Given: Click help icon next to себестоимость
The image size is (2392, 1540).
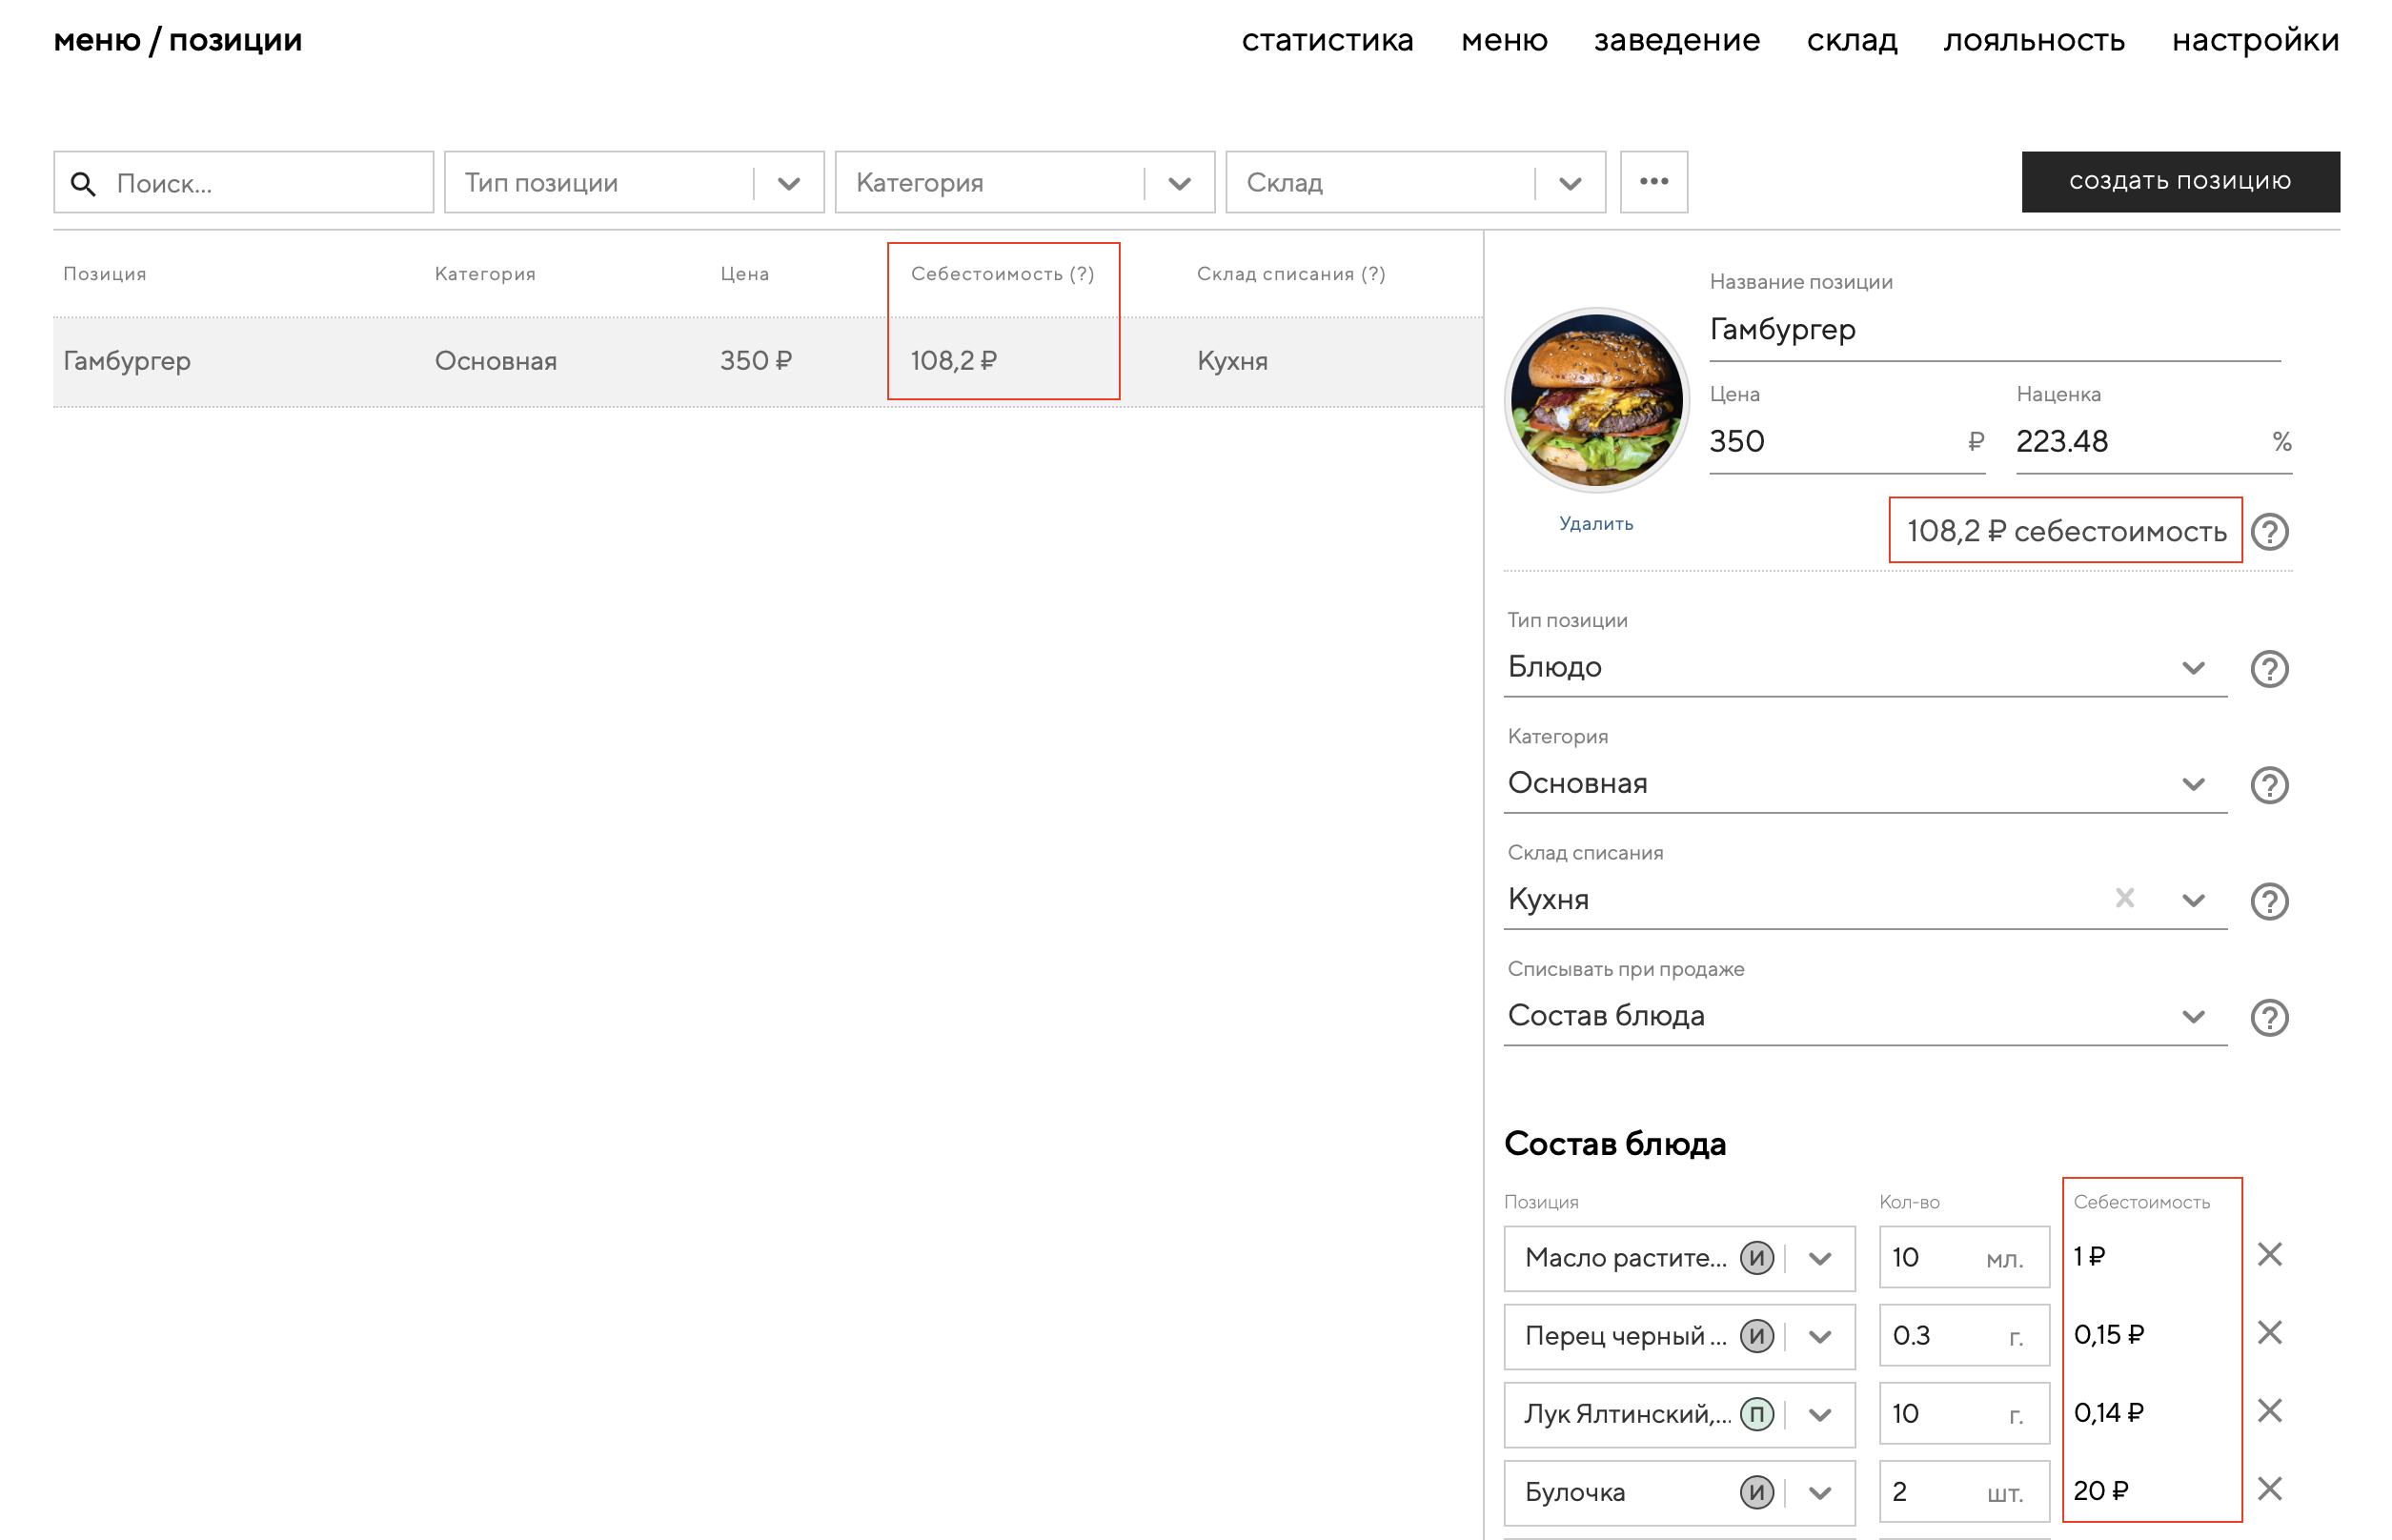Looking at the screenshot, I should point(2269,532).
